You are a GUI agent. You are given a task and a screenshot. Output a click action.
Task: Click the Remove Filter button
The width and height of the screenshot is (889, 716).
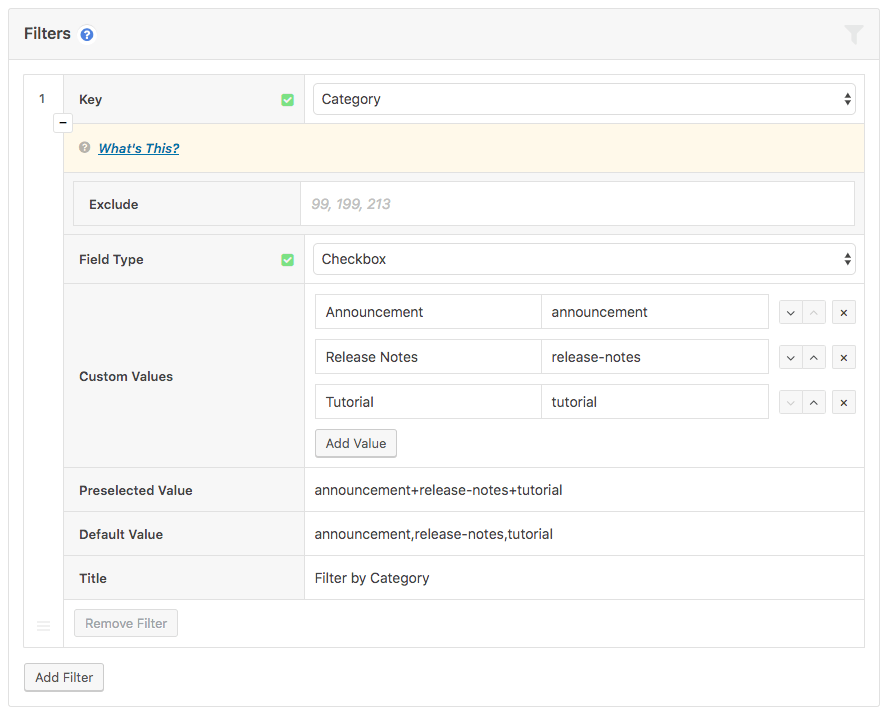(126, 623)
